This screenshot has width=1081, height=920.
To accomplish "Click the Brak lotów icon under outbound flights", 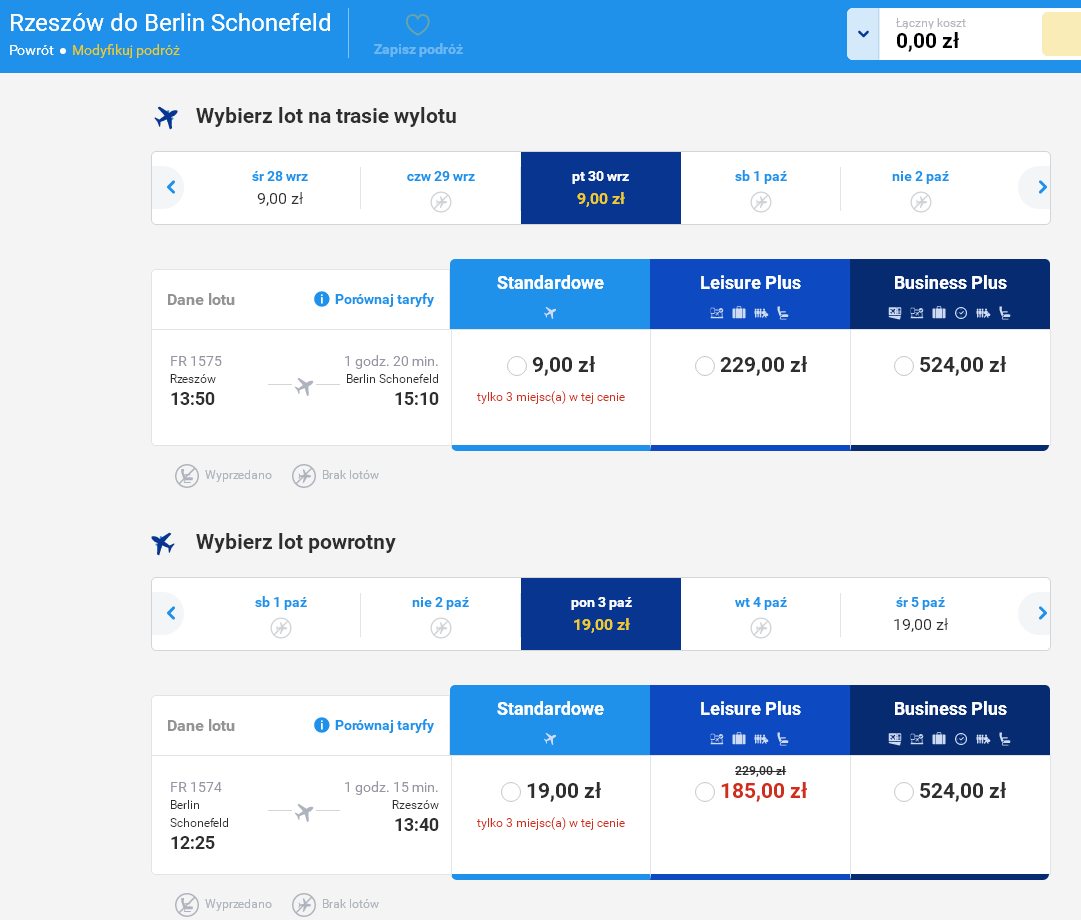I will point(304,475).
